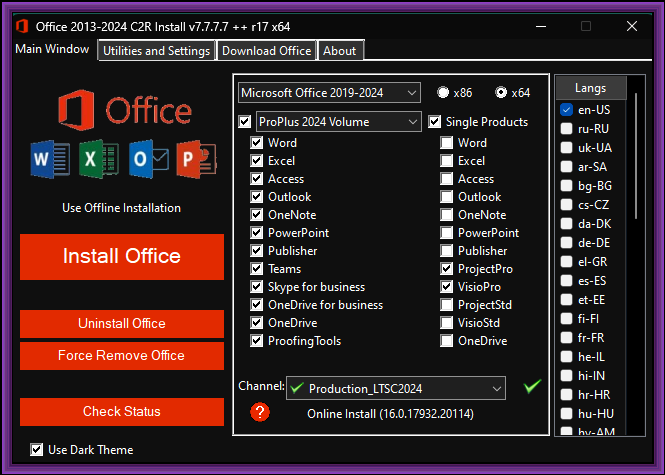The image size is (665, 475).
Task: Uncheck OneDrive for business
Action: (x=257, y=305)
